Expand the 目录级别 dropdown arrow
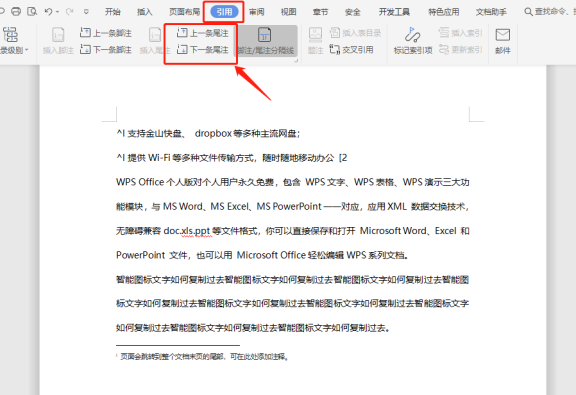The width and height of the screenshot is (576, 395). [26, 50]
